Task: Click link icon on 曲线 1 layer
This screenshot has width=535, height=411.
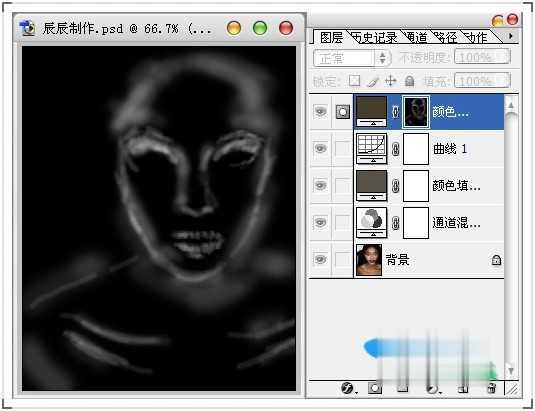Action: 395,149
